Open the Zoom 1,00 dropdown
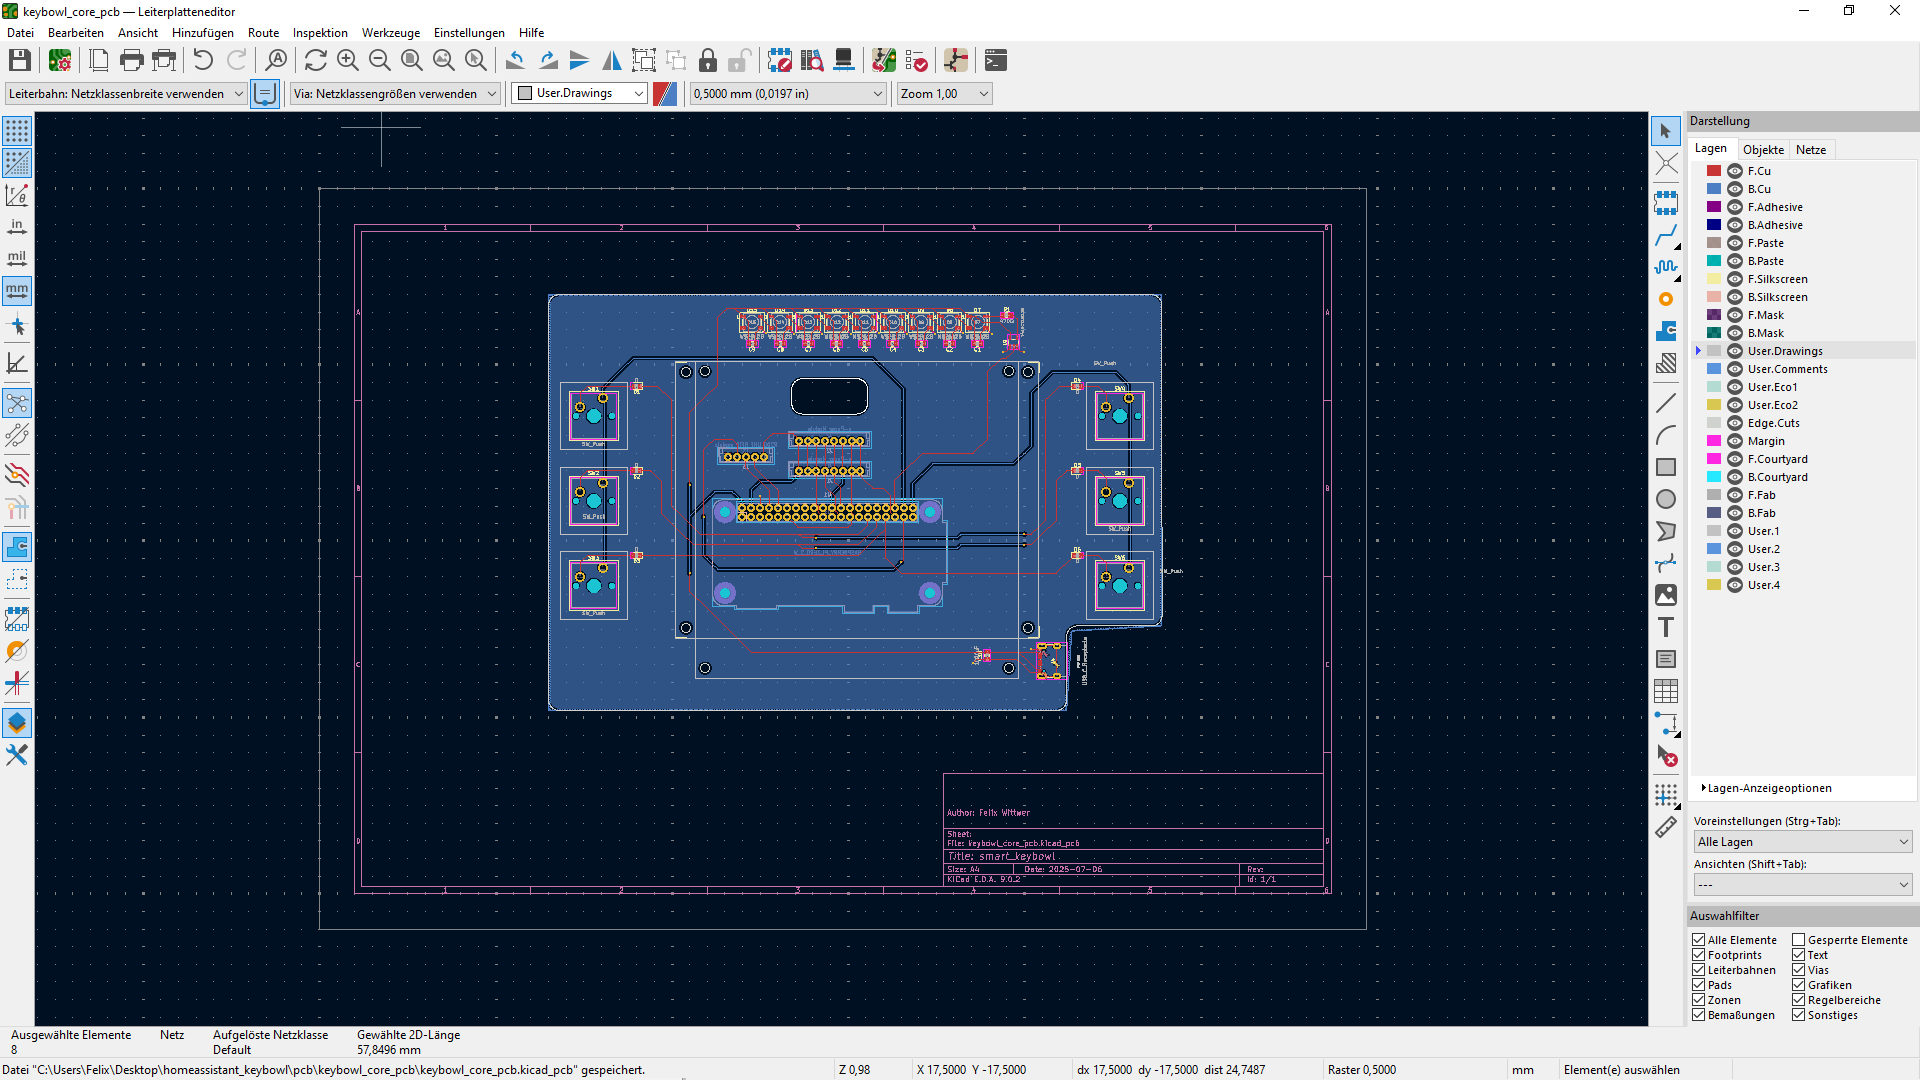This screenshot has width=1920, height=1080. (x=943, y=94)
